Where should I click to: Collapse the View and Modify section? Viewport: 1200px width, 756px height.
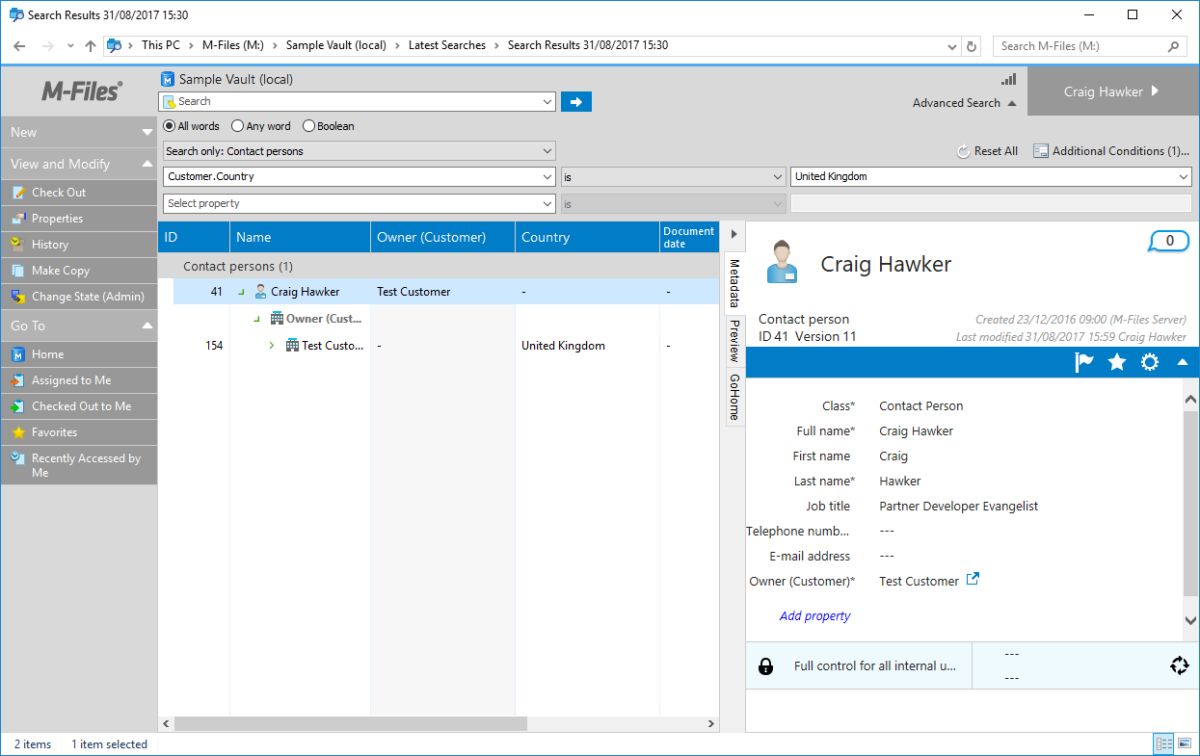(147, 164)
